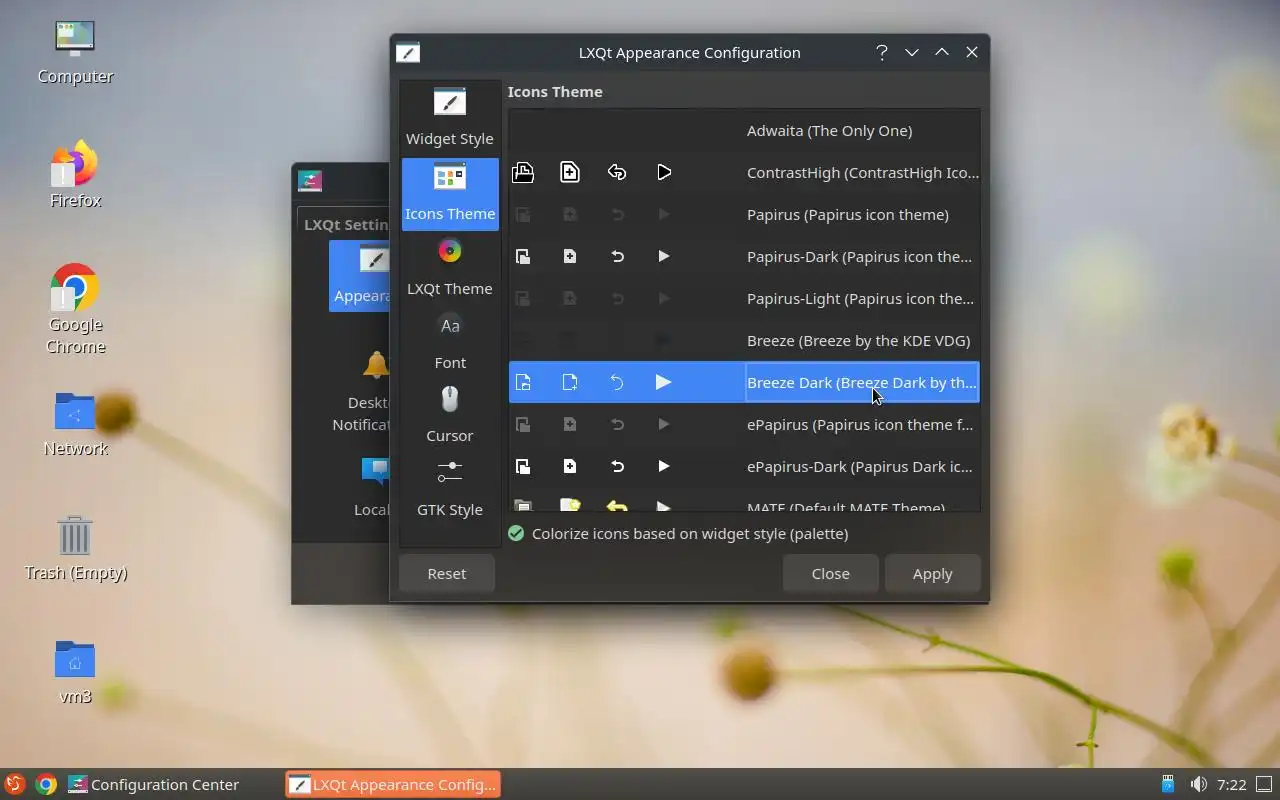Click Papirus-Dark new document preview icon
This screenshot has width=1280, height=800.
(x=569, y=256)
